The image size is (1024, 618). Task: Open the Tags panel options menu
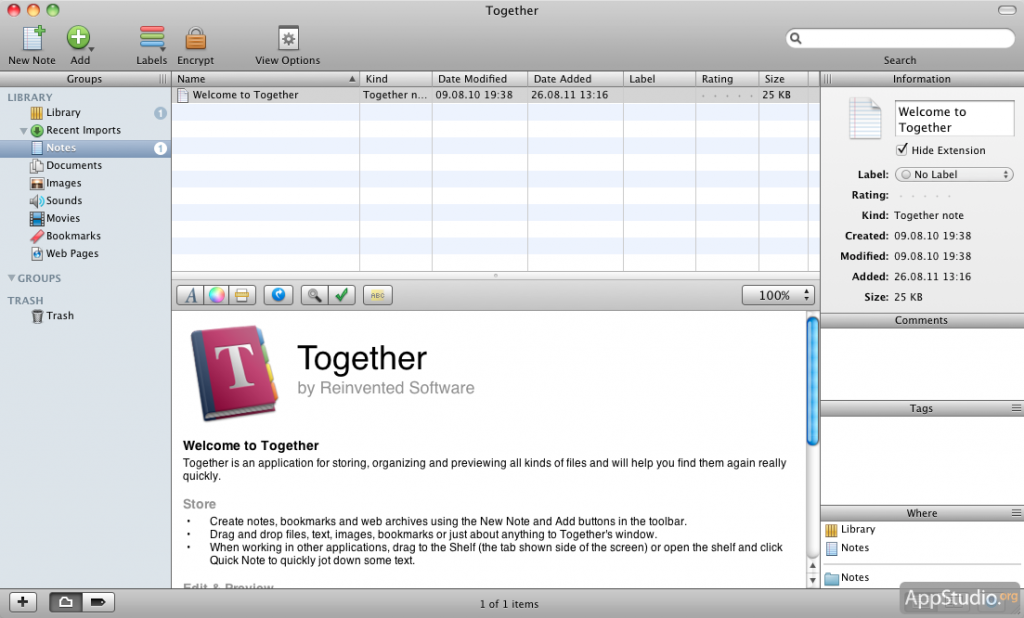coord(1016,408)
